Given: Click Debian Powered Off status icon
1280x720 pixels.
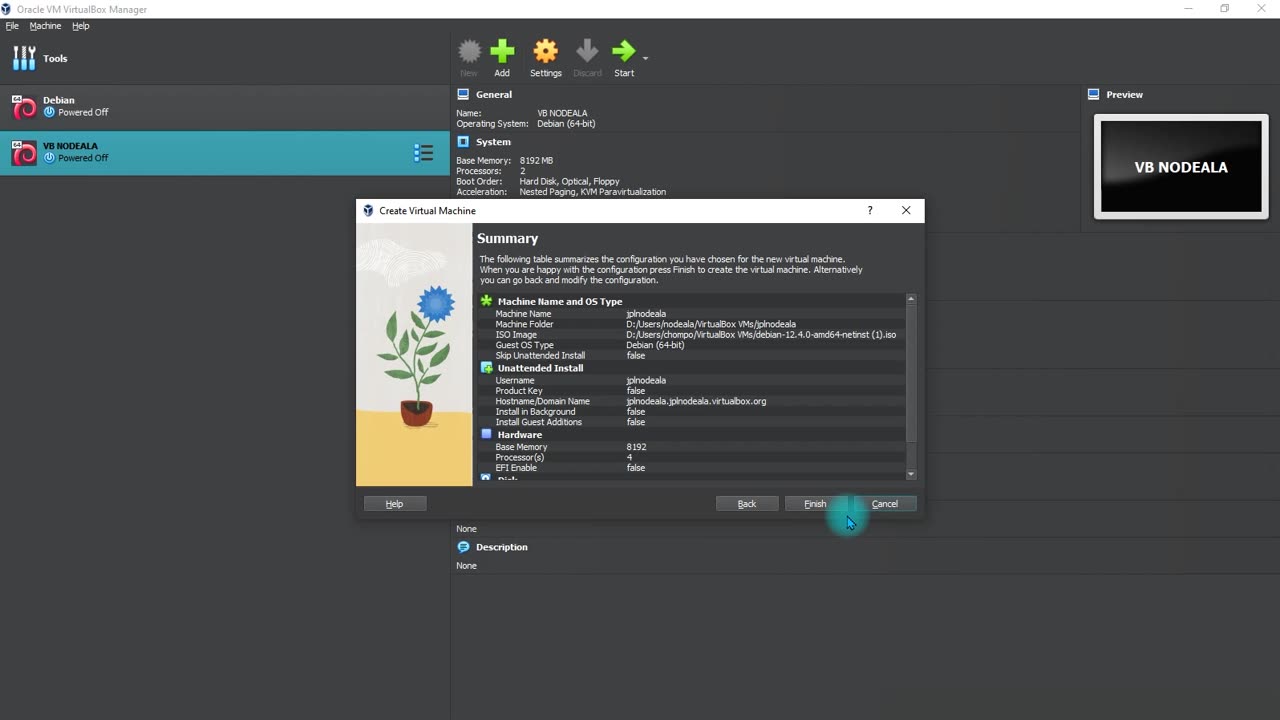Looking at the screenshot, I should click(49, 112).
